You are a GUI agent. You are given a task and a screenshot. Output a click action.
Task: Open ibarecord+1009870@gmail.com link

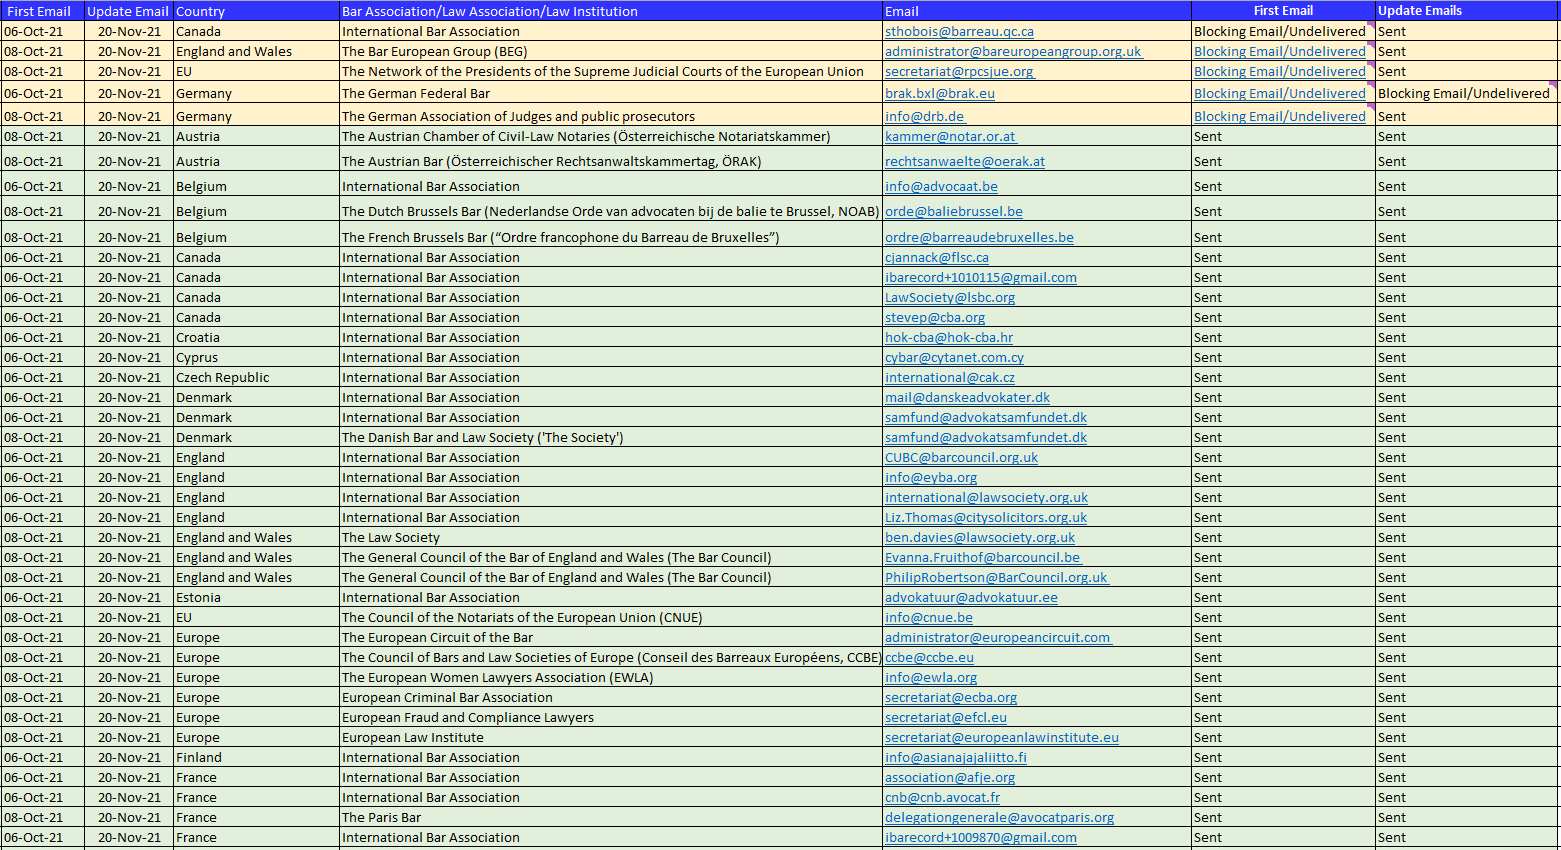point(981,838)
